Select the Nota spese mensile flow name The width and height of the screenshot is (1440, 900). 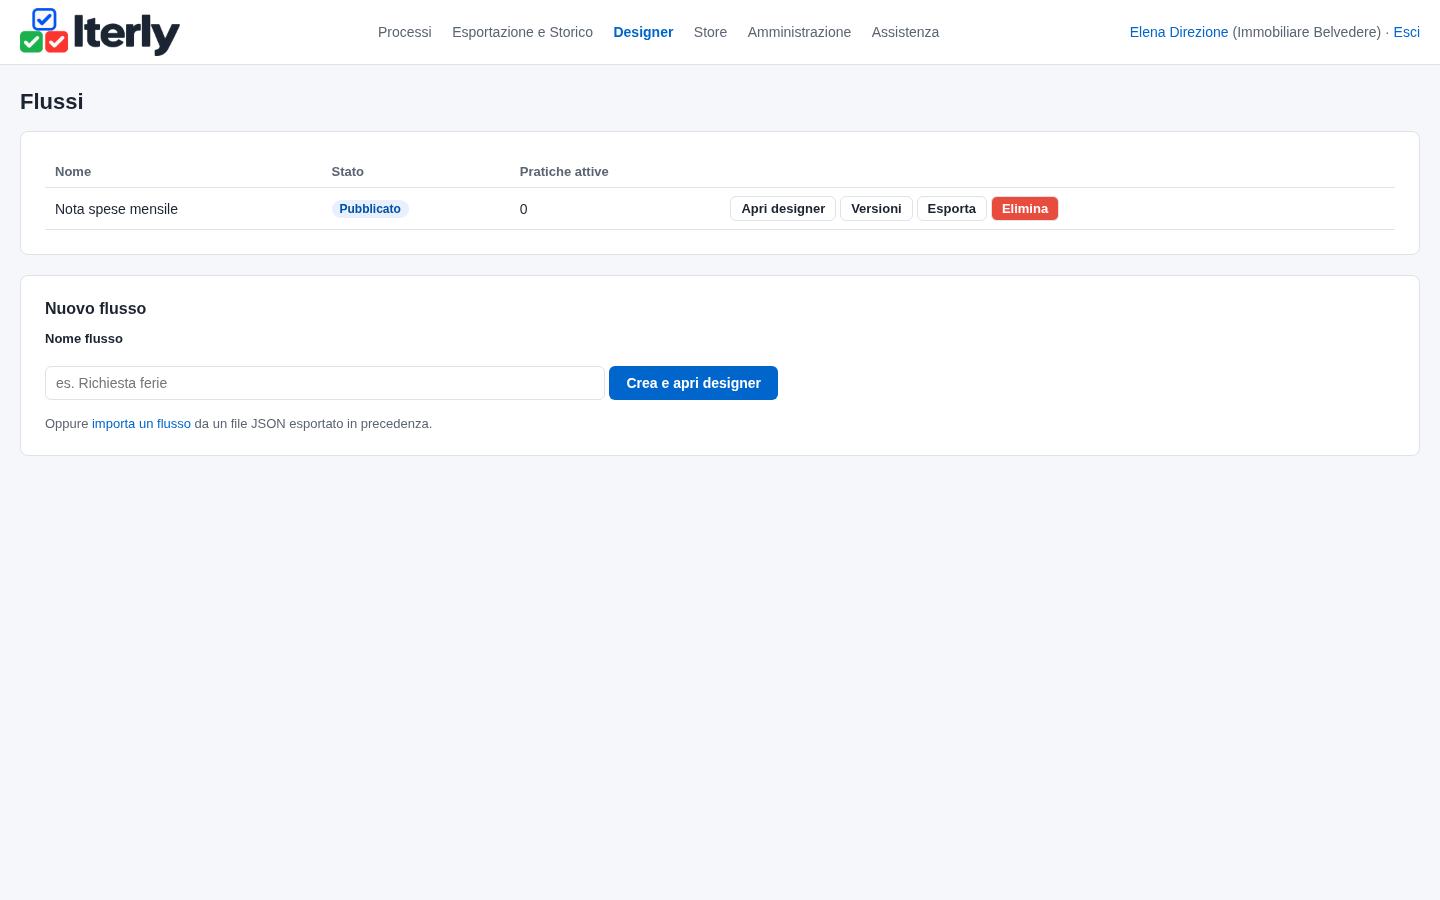pos(116,209)
